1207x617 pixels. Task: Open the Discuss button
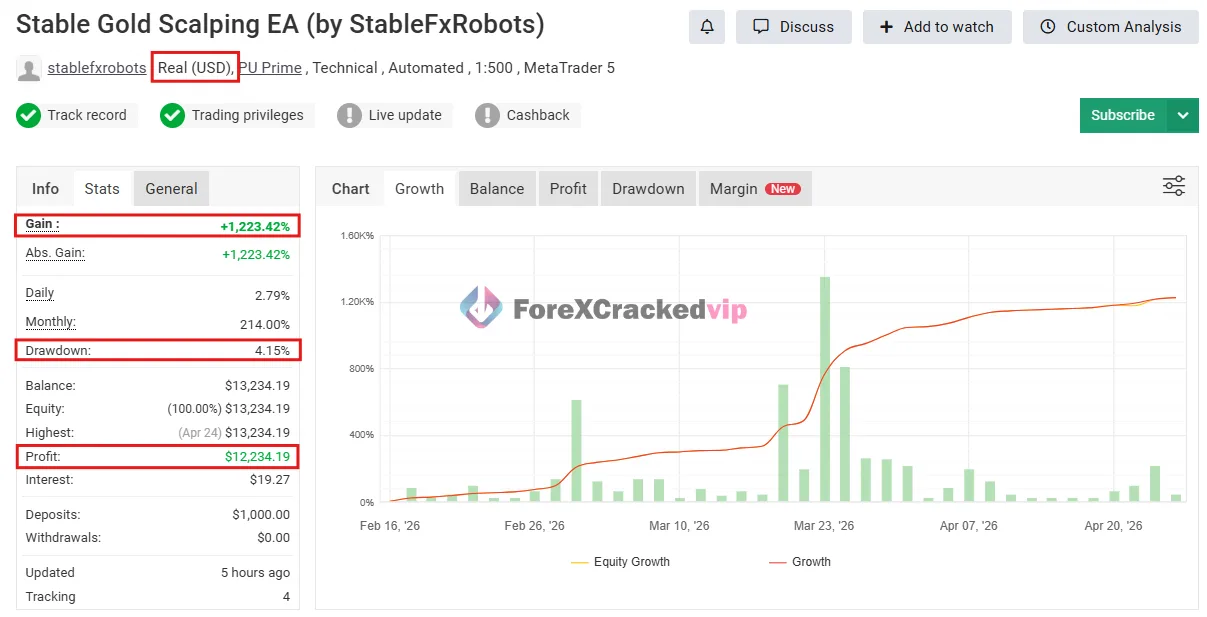point(794,27)
